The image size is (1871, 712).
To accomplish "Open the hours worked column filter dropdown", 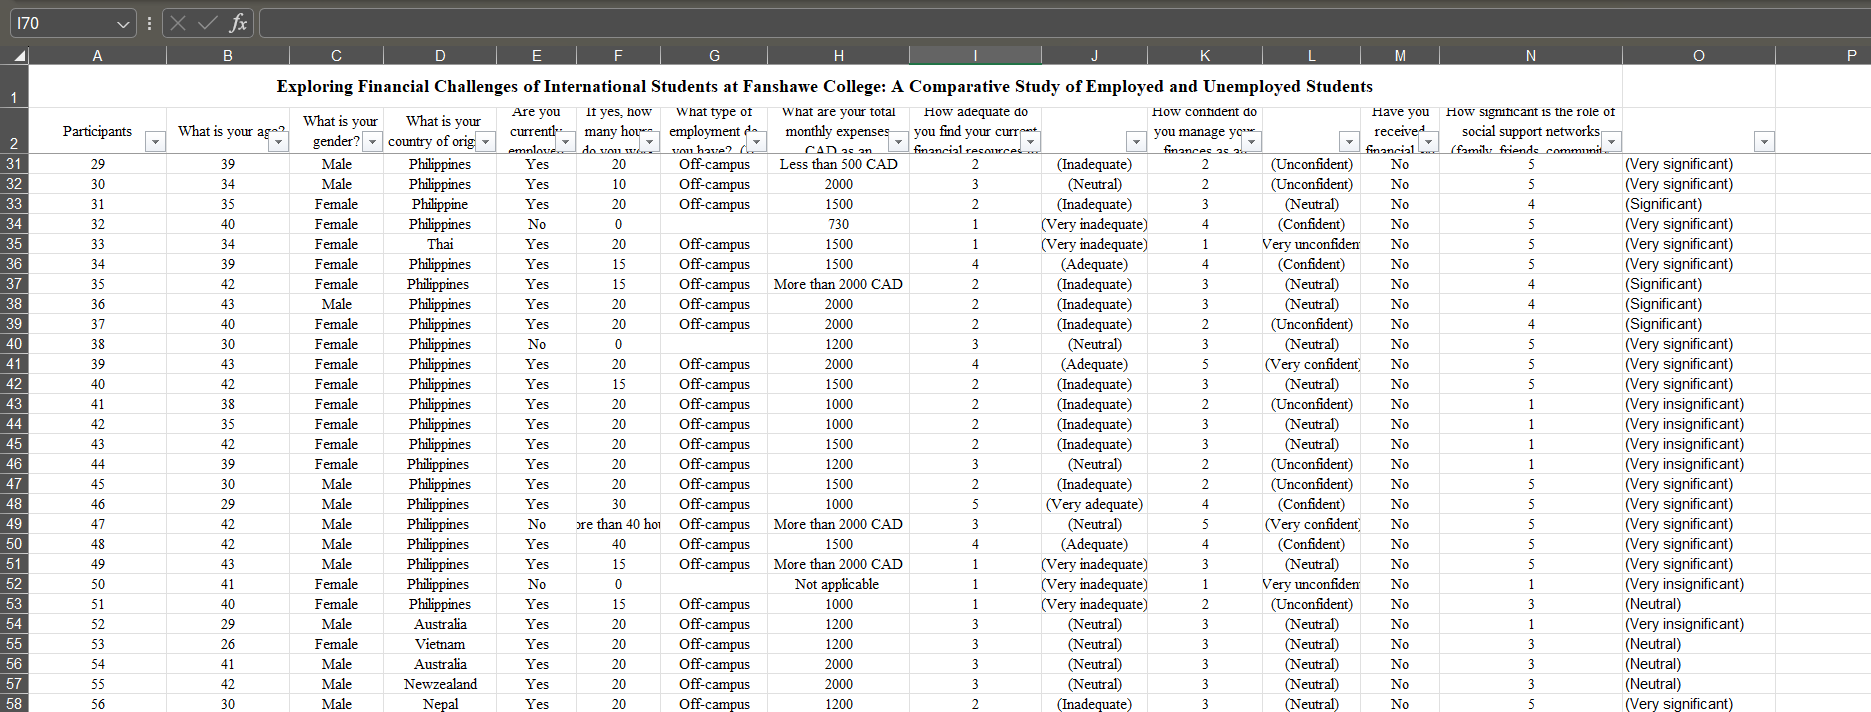I will pyautogui.click(x=649, y=142).
